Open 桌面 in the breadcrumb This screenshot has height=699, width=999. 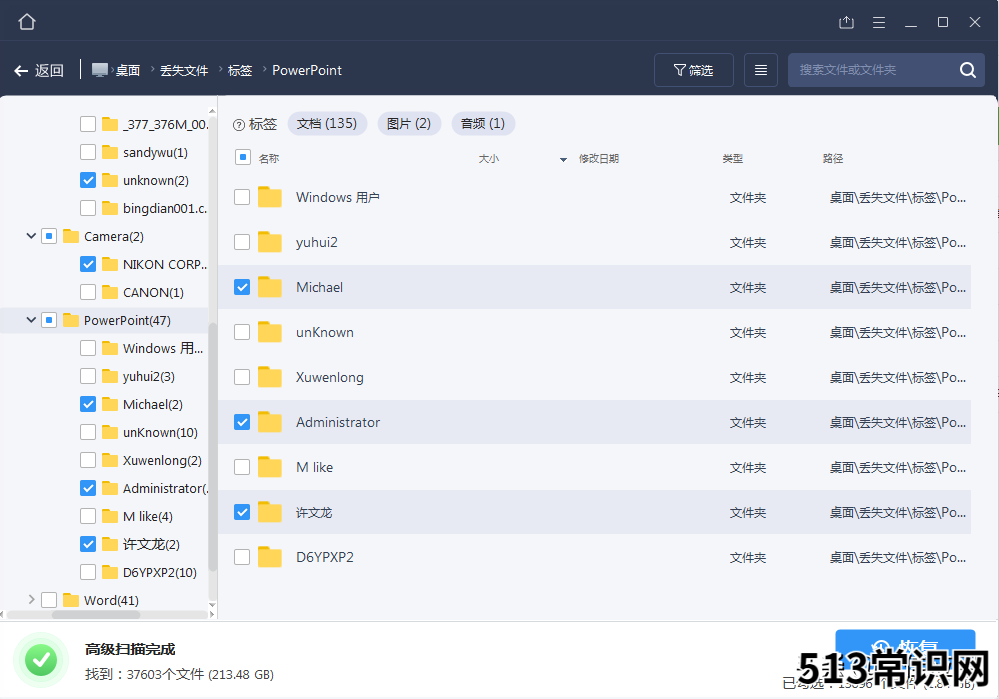tap(128, 70)
